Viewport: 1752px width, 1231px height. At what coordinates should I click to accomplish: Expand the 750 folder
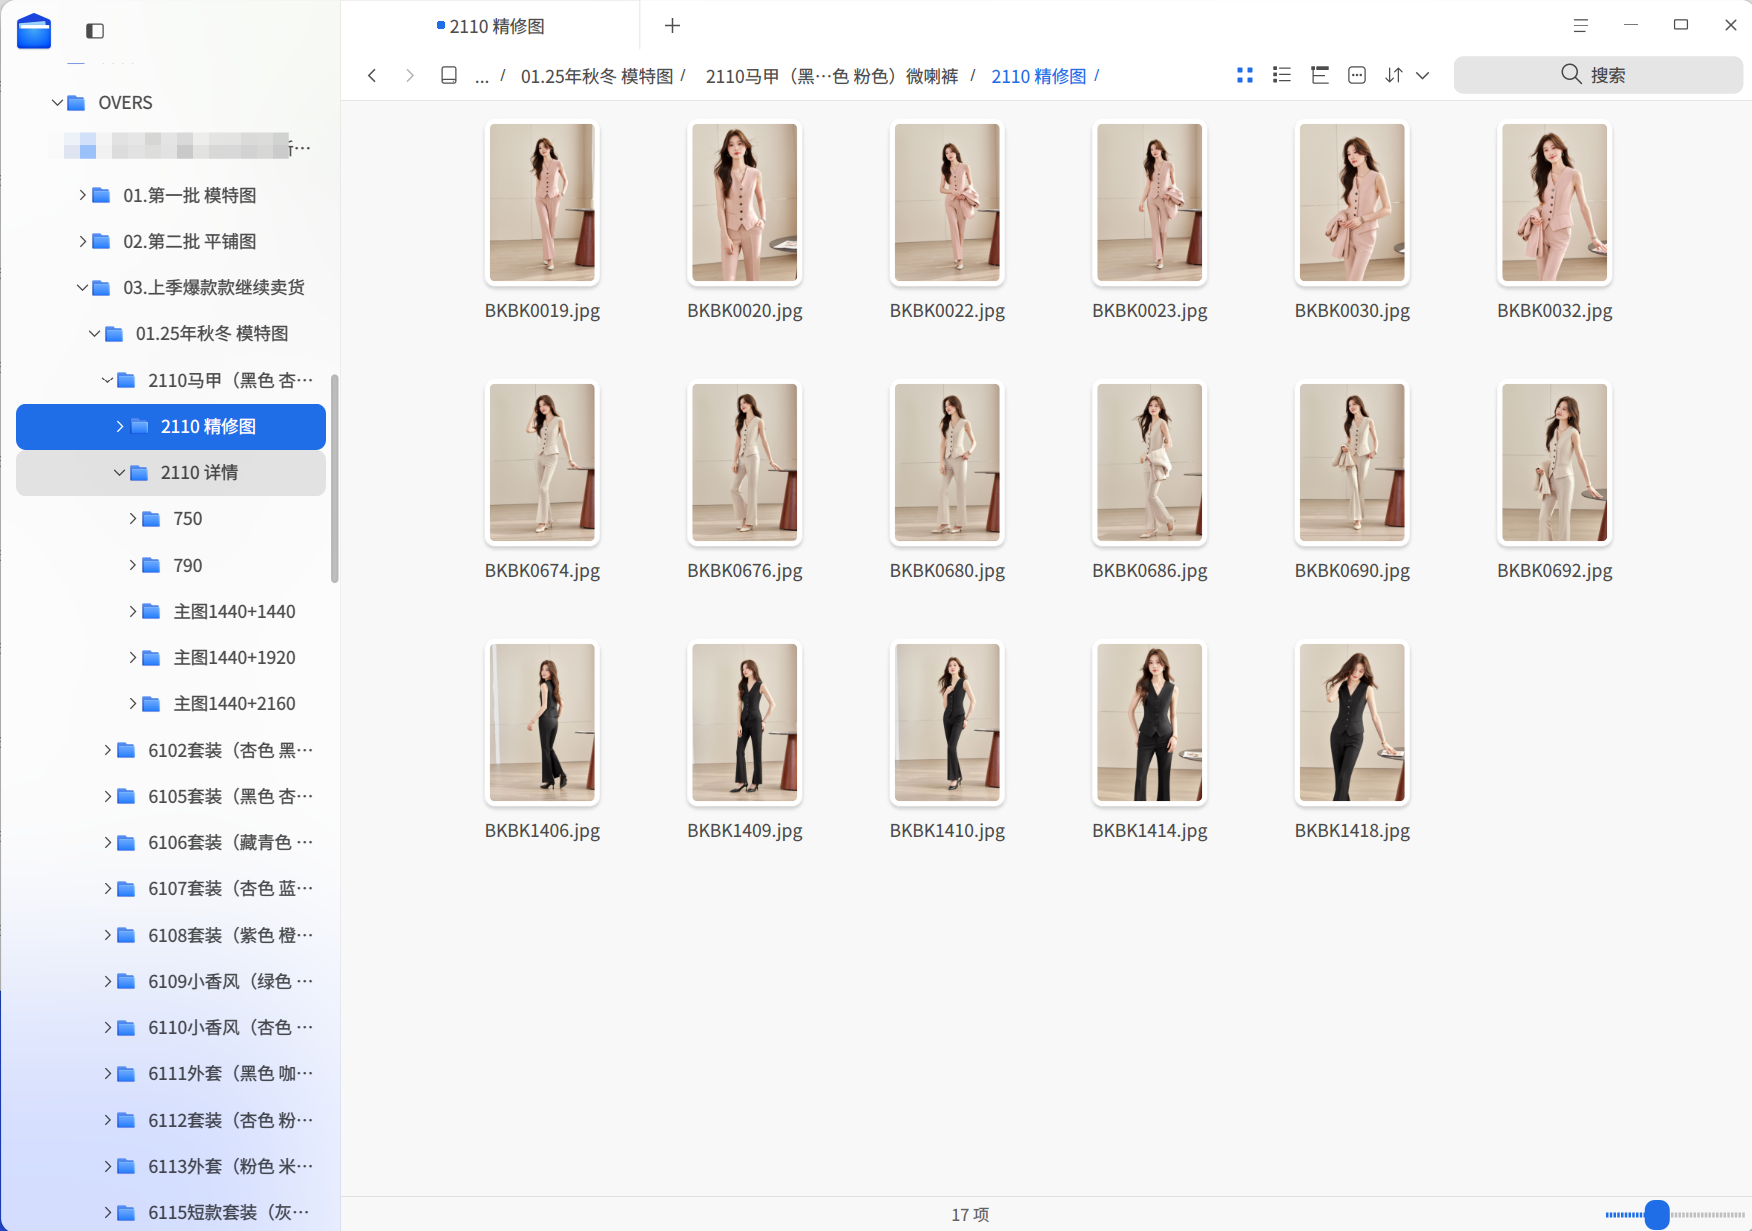point(133,518)
